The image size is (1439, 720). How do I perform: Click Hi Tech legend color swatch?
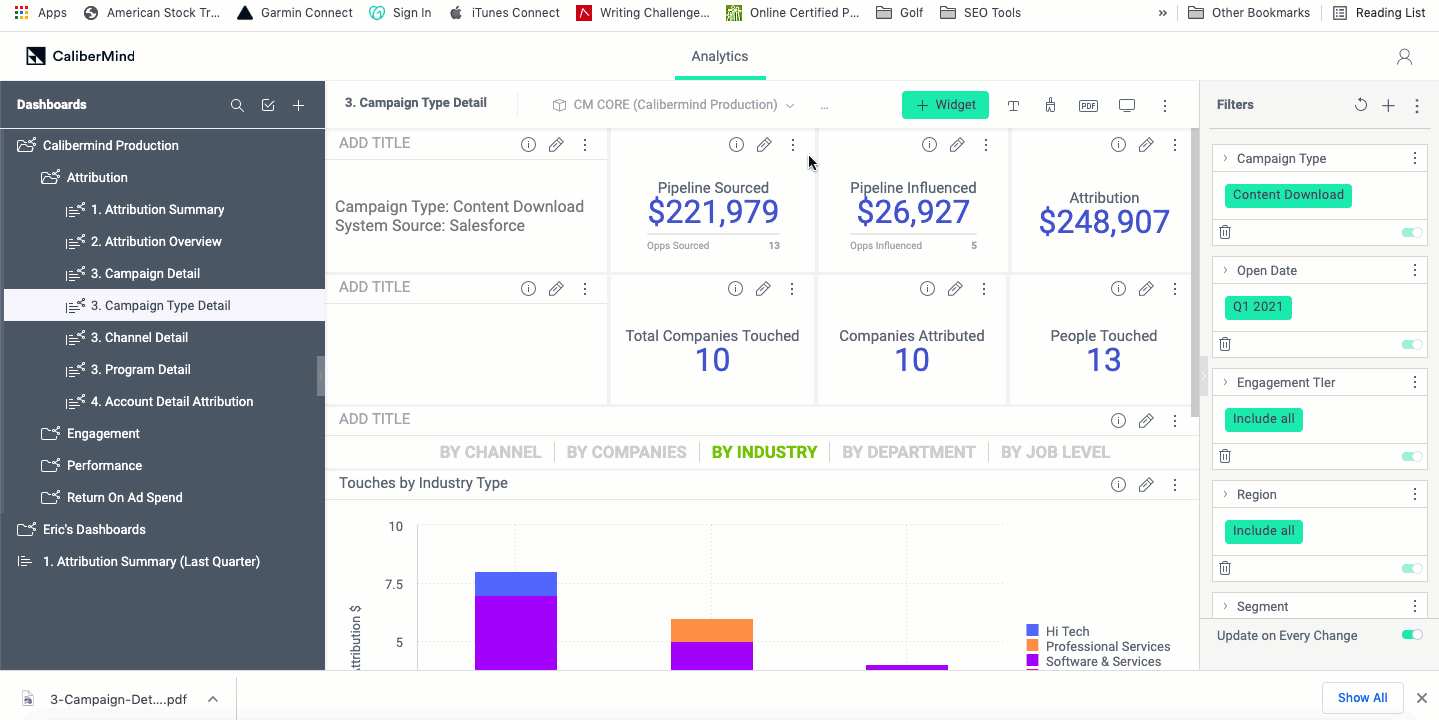1032,631
